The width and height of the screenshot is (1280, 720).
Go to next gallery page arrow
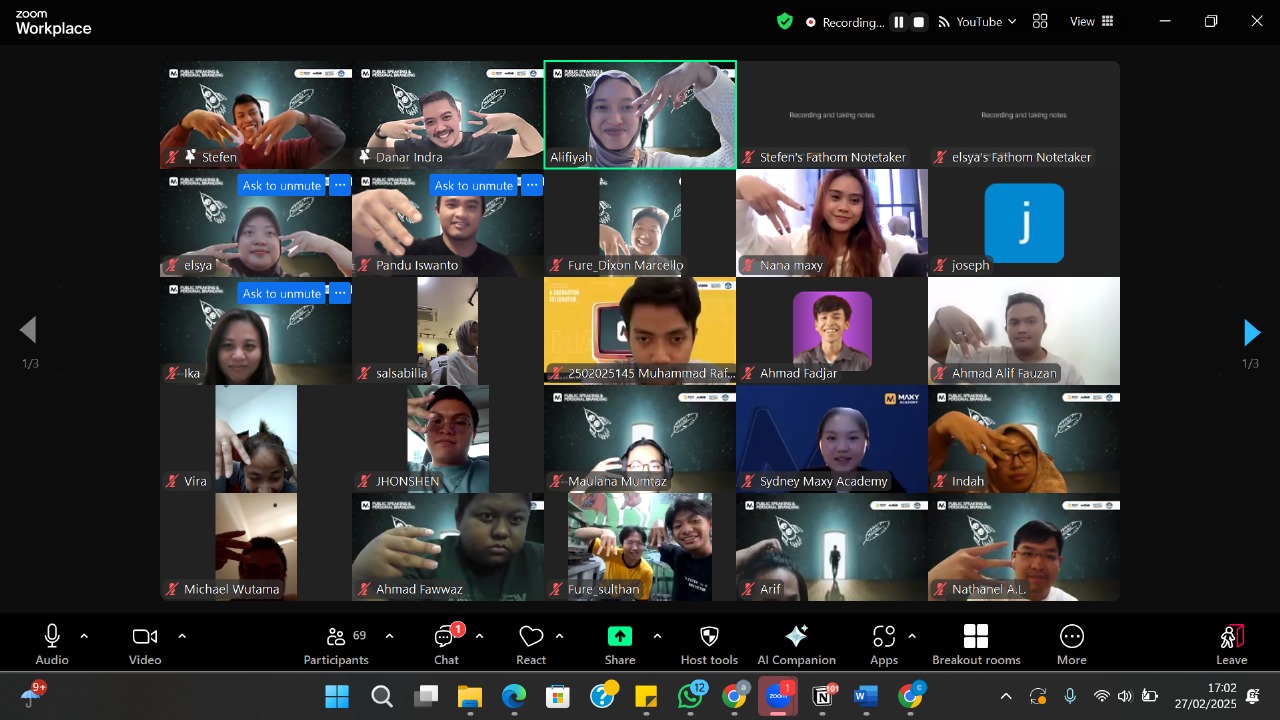[1251, 332]
